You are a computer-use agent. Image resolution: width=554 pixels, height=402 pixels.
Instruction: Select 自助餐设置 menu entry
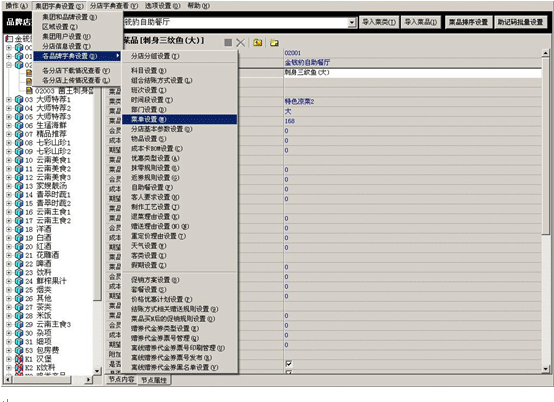(152, 188)
